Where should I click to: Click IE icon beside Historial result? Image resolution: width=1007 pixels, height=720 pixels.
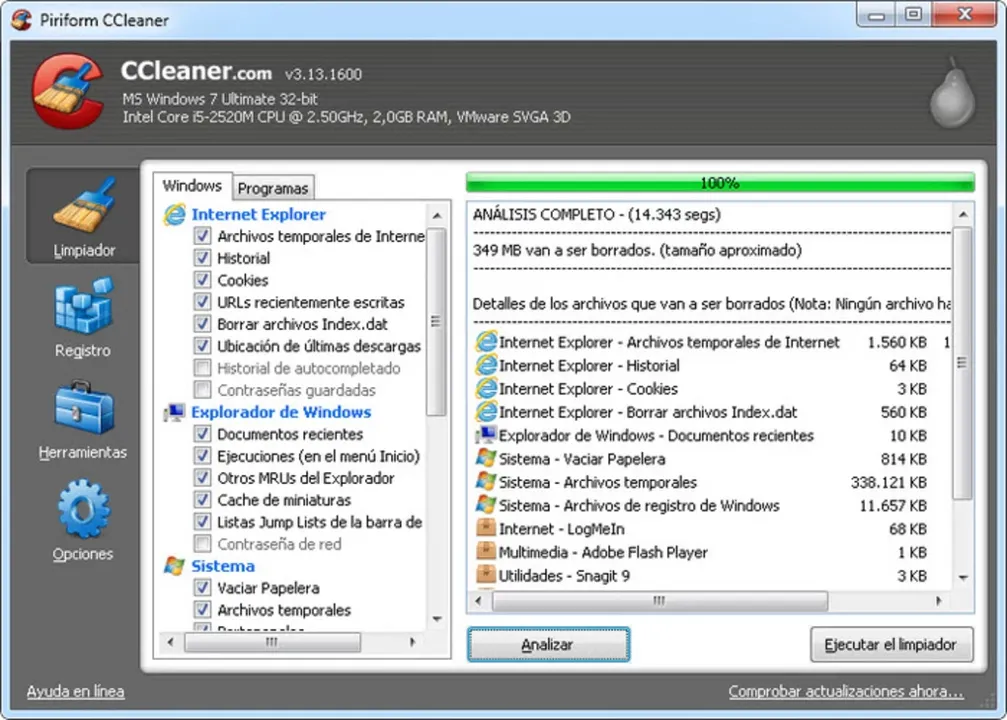[486, 365]
